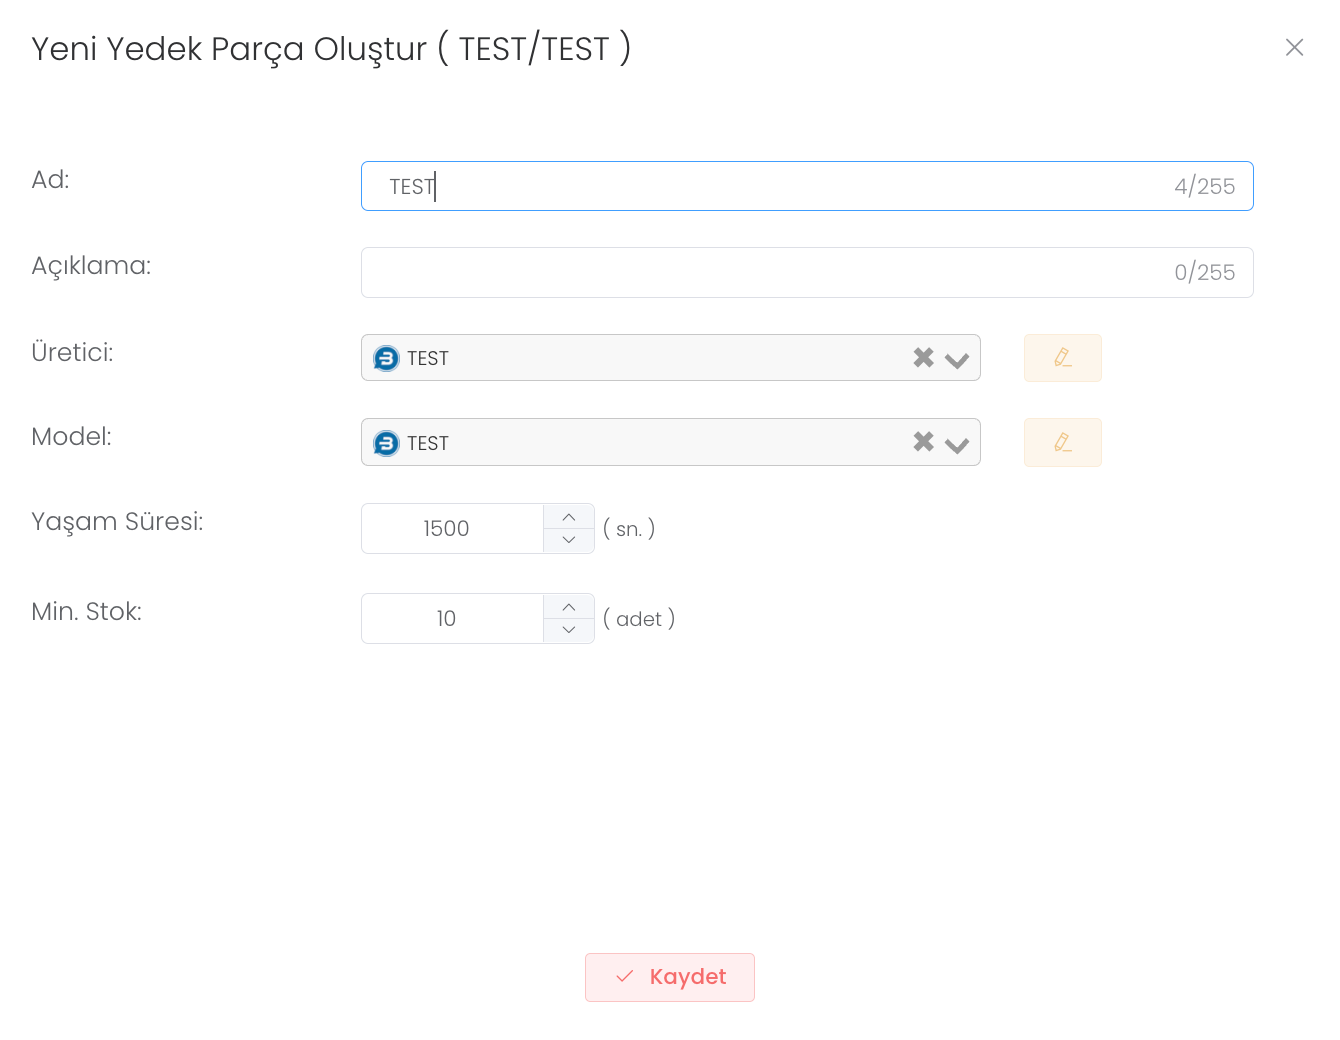Increase the Yaşam Süresi value
Viewport: 1340px width, 1040px height.
[569, 517]
